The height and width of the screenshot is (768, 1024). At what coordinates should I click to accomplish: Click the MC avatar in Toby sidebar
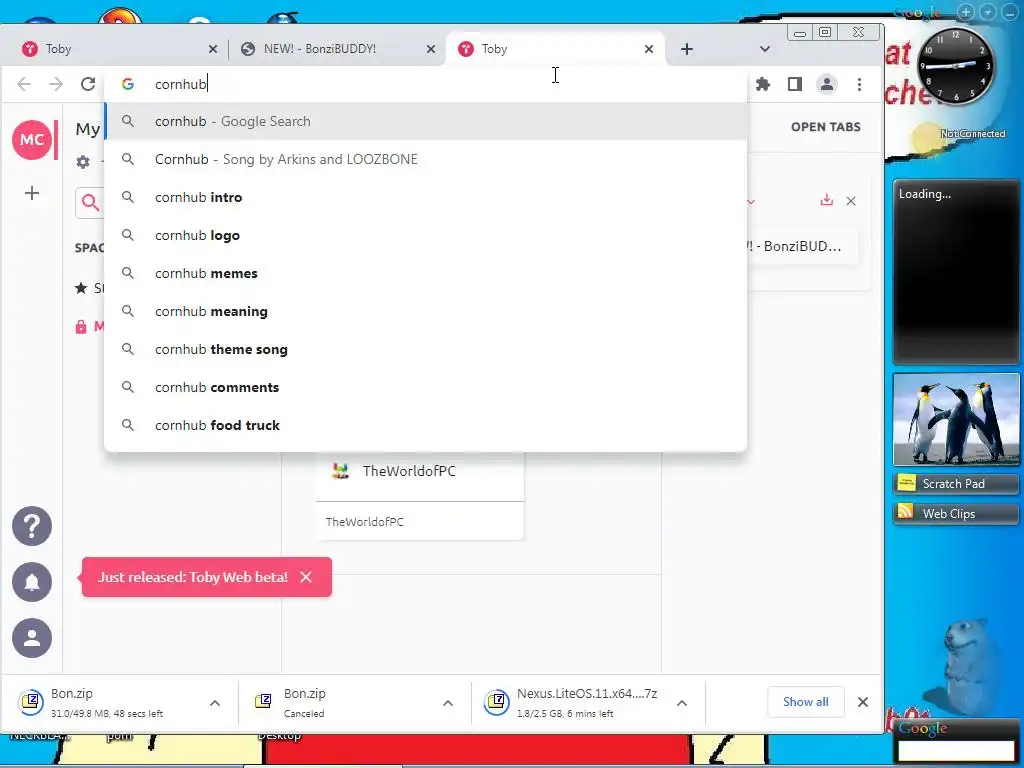coord(32,139)
